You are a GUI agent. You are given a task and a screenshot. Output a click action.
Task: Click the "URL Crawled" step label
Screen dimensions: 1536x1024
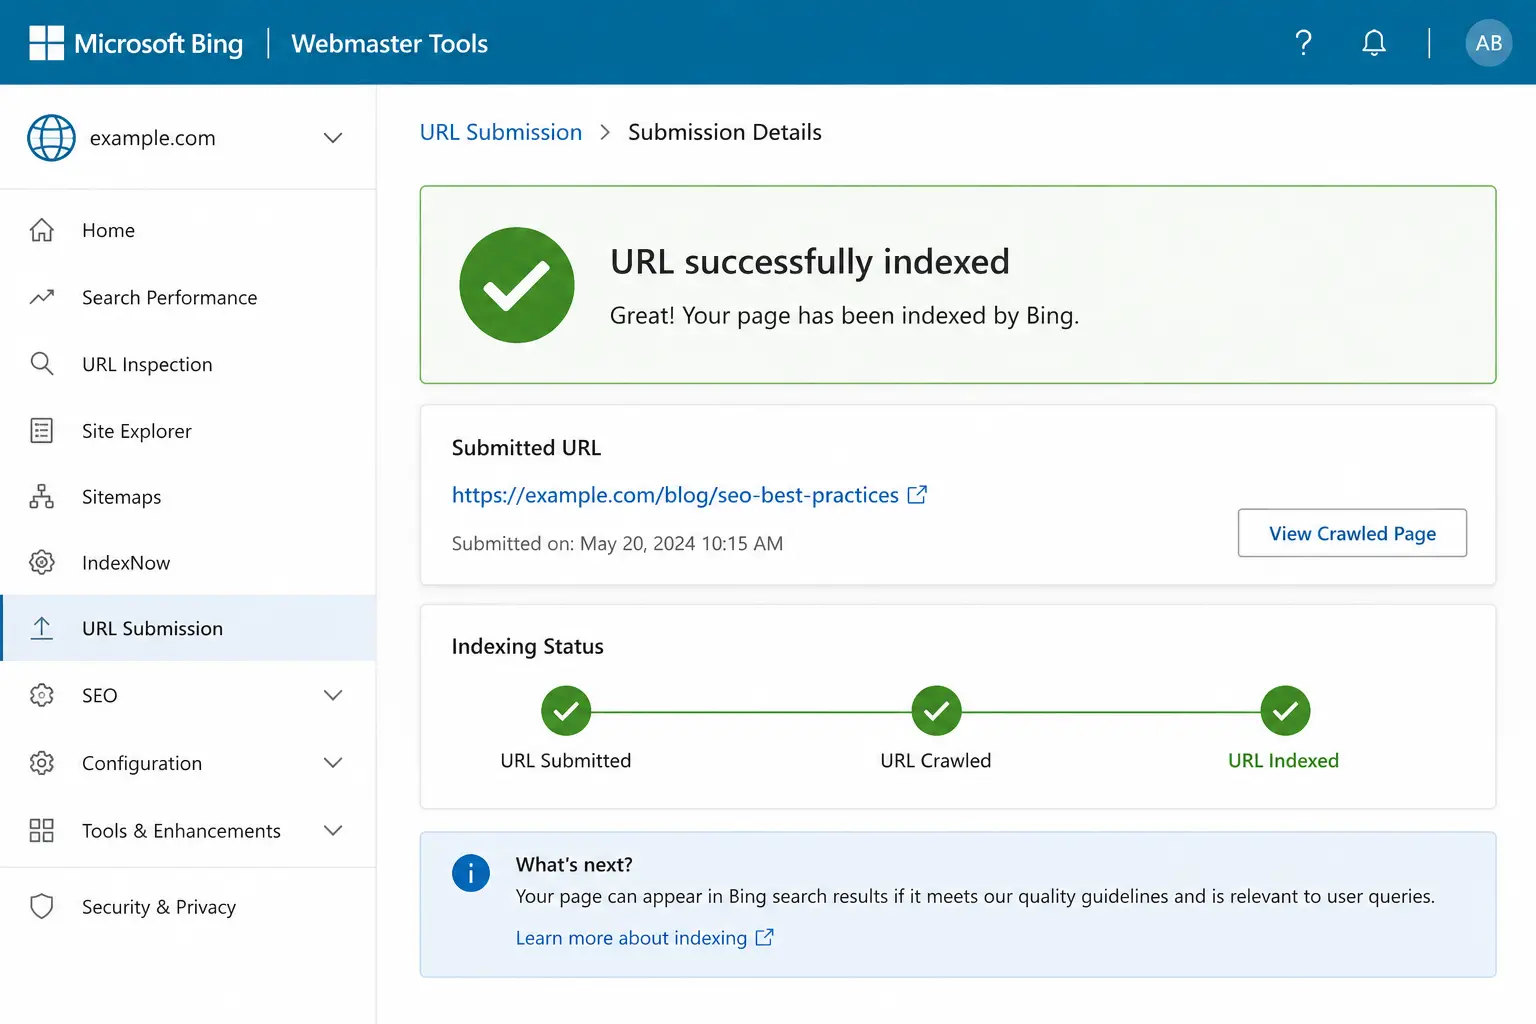936,761
